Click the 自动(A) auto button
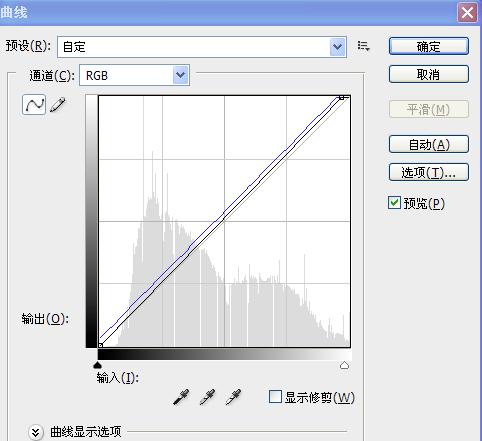Viewport: 482px width, 441px height. tap(429, 144)
